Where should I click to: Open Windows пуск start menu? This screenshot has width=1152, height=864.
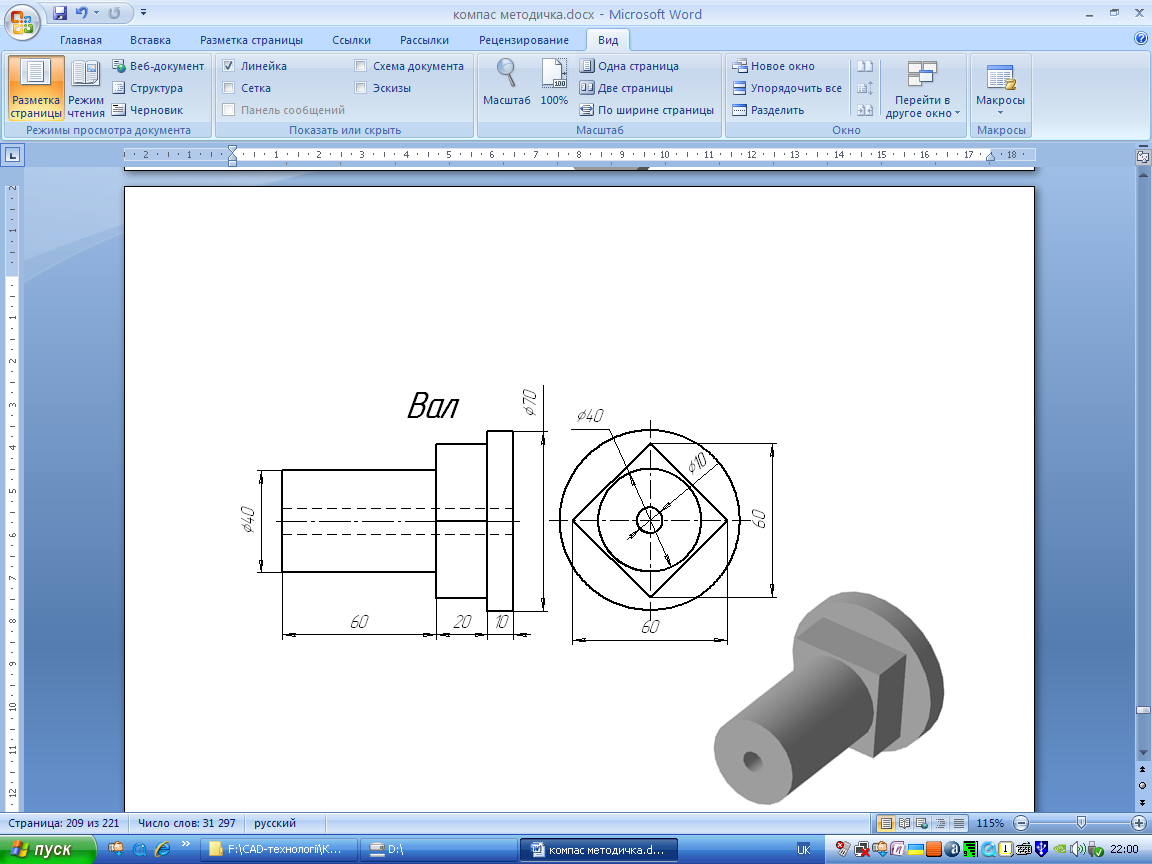tap(48, 850)
